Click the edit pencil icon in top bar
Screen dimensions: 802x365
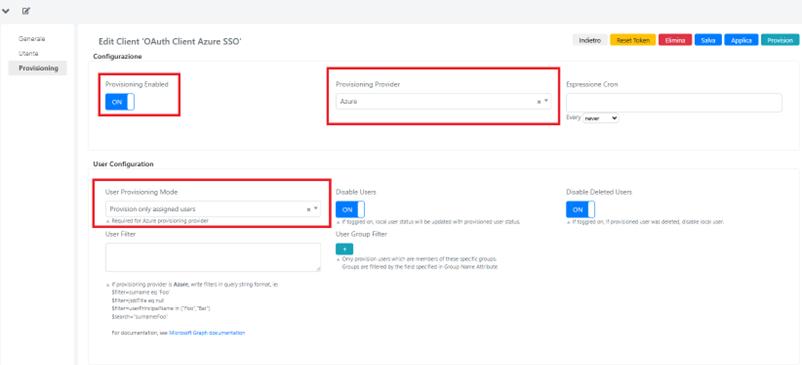coord(26,10)
